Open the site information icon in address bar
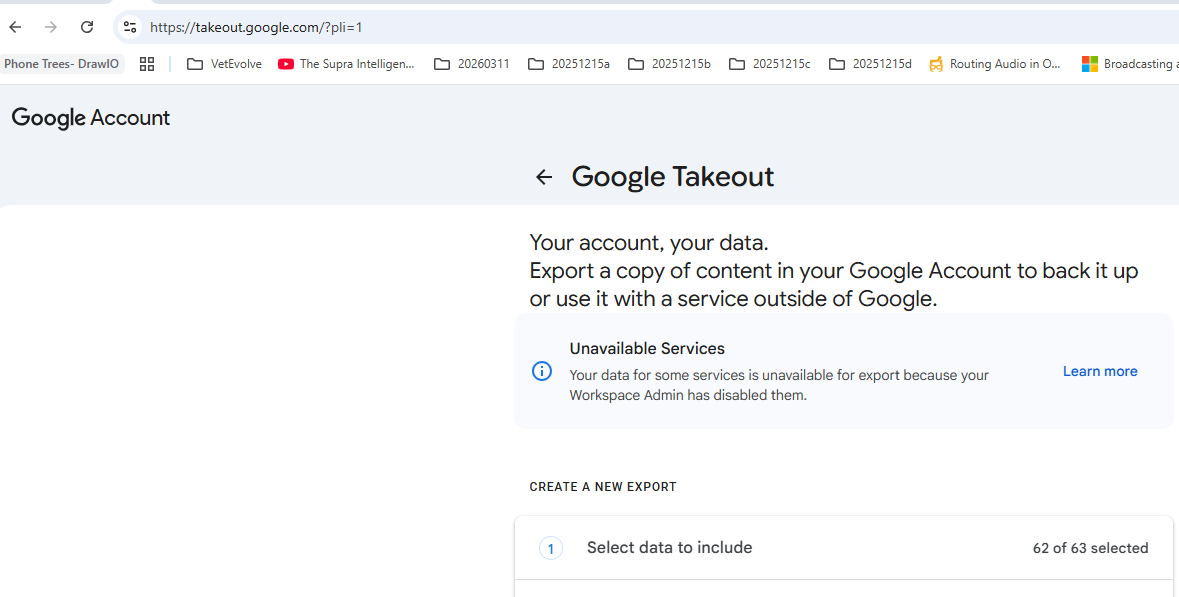Screen dimensions: 1179x597 tap(130, 27)
